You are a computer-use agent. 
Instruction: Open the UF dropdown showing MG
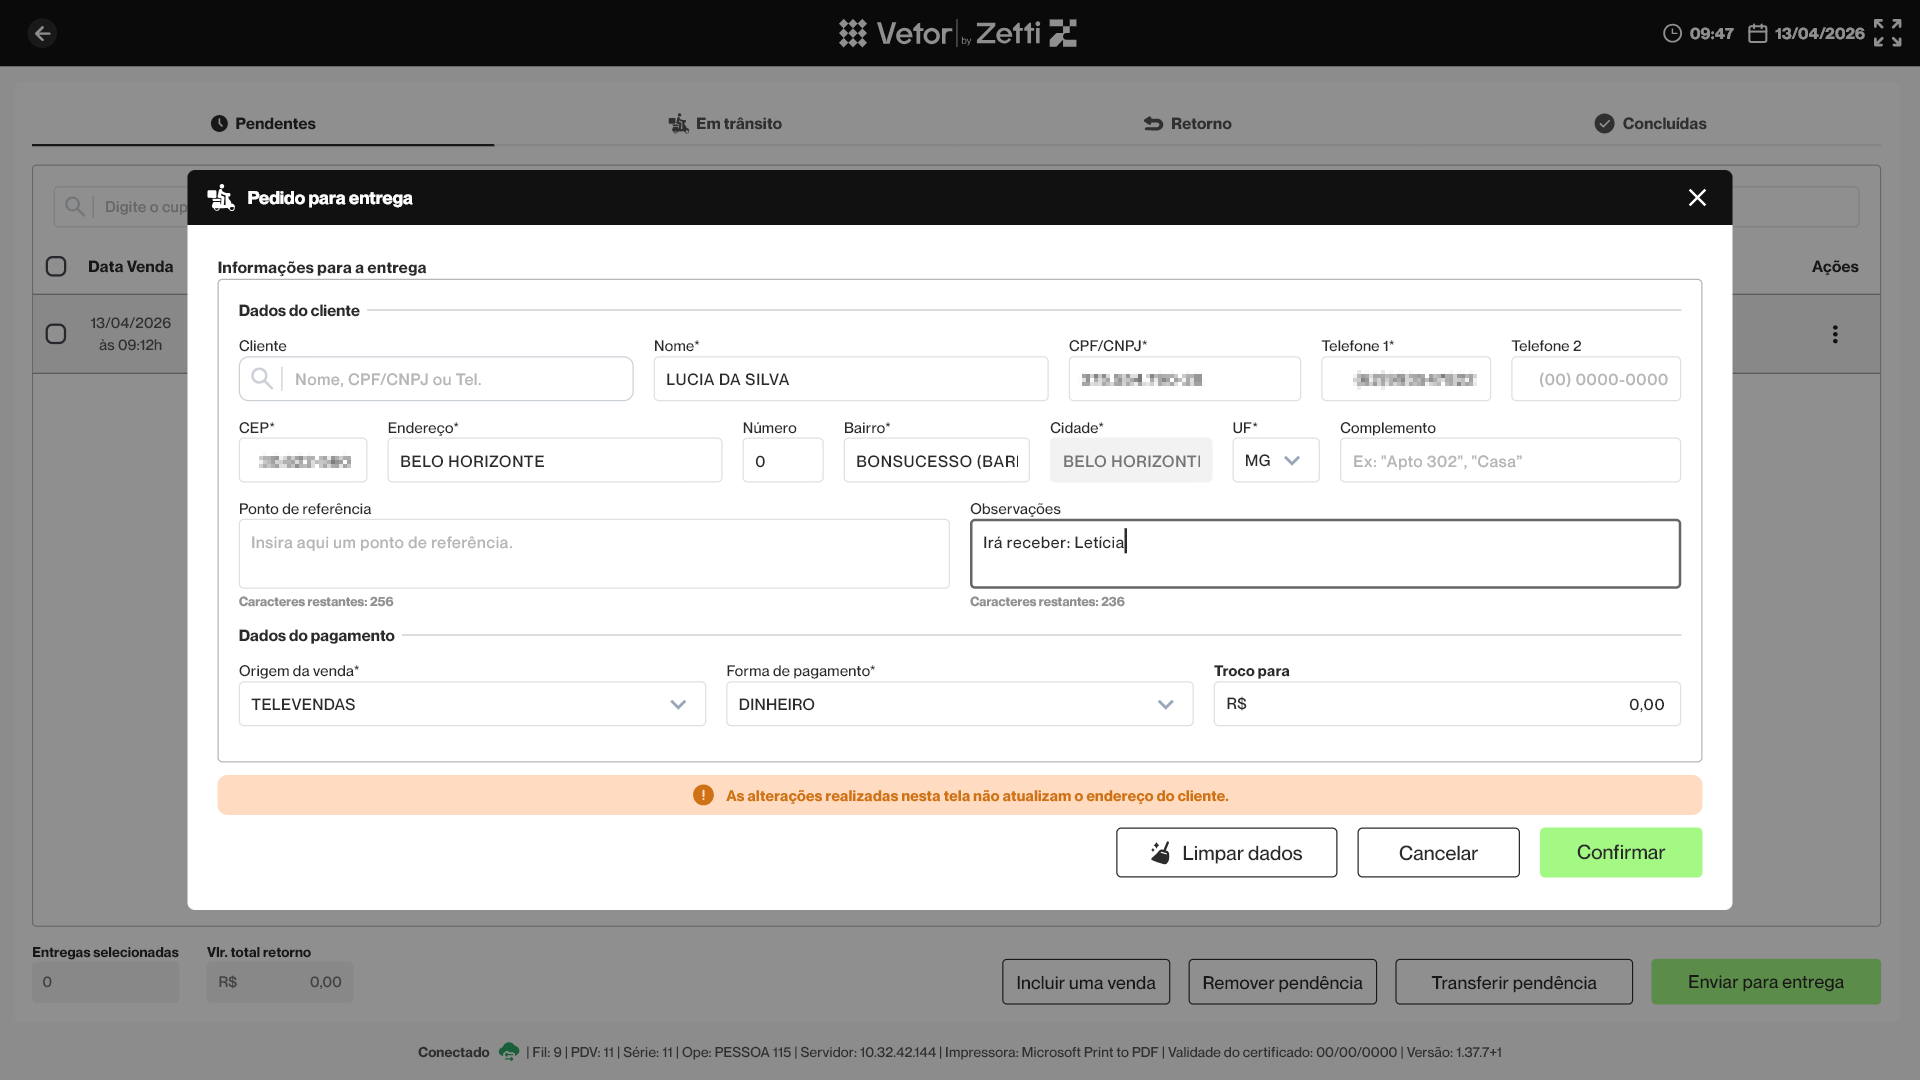[1275, 461]
